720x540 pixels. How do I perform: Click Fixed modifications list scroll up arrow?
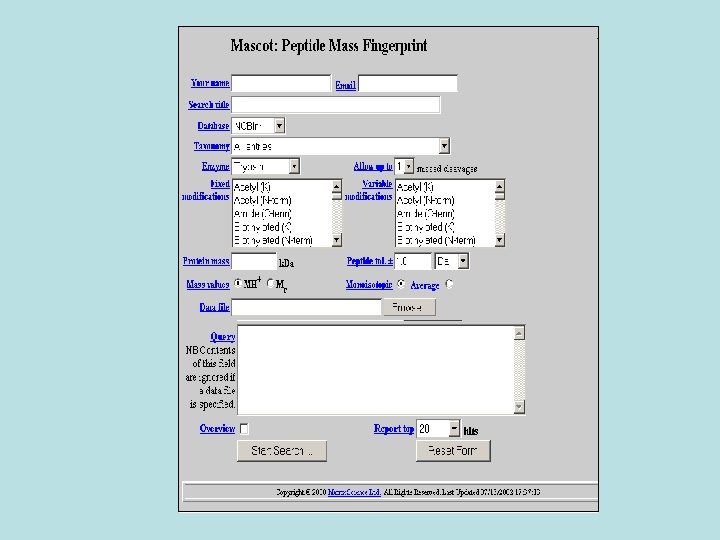337,186
